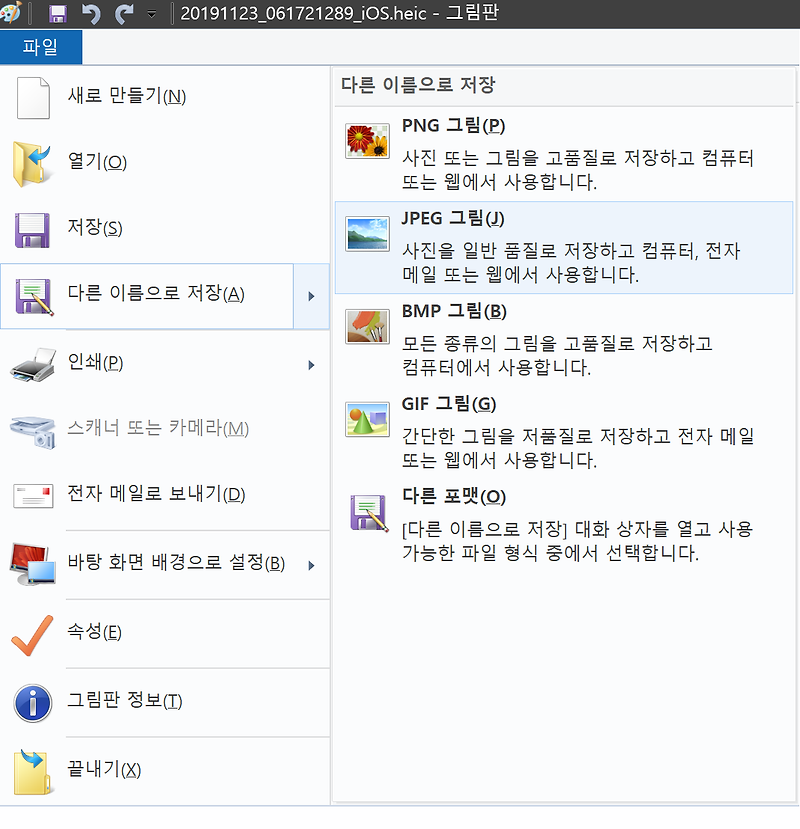This screenshot has height=829, width=800.
Task: Click the blank page icon for 새로 만들기
Action: [33, 98]
